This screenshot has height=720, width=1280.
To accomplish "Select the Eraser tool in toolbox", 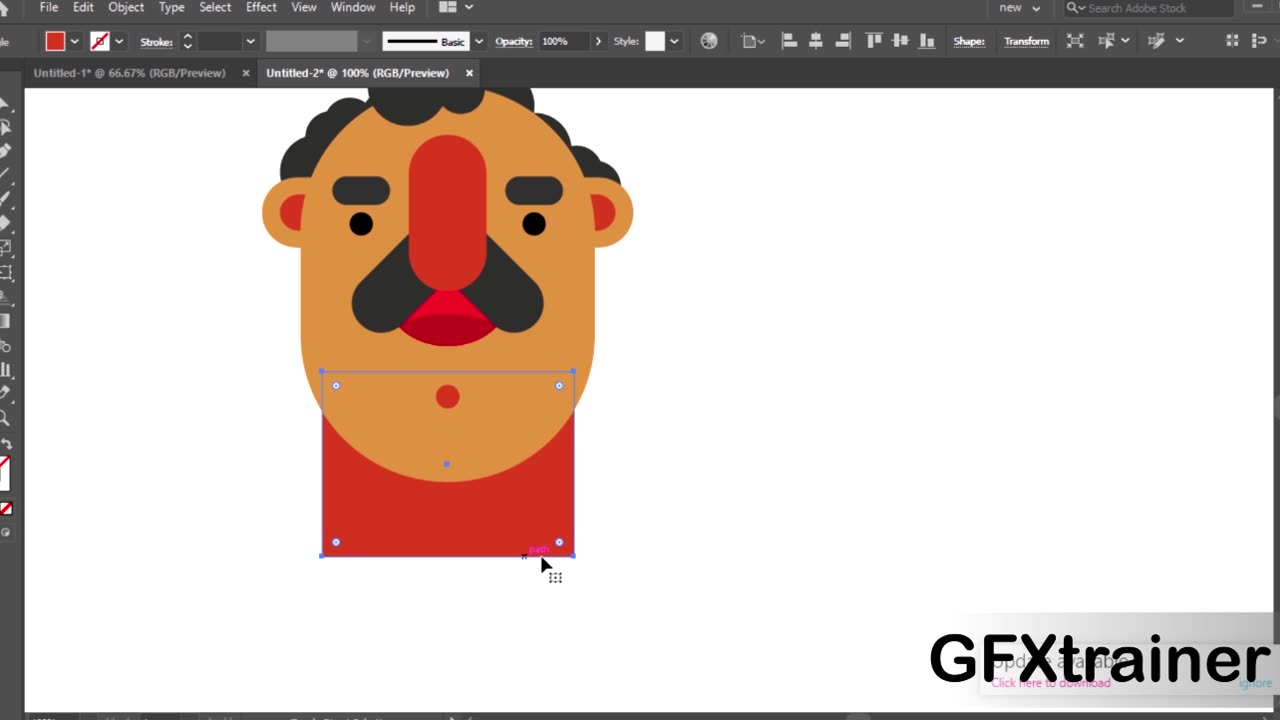I will tap(5, 223).
